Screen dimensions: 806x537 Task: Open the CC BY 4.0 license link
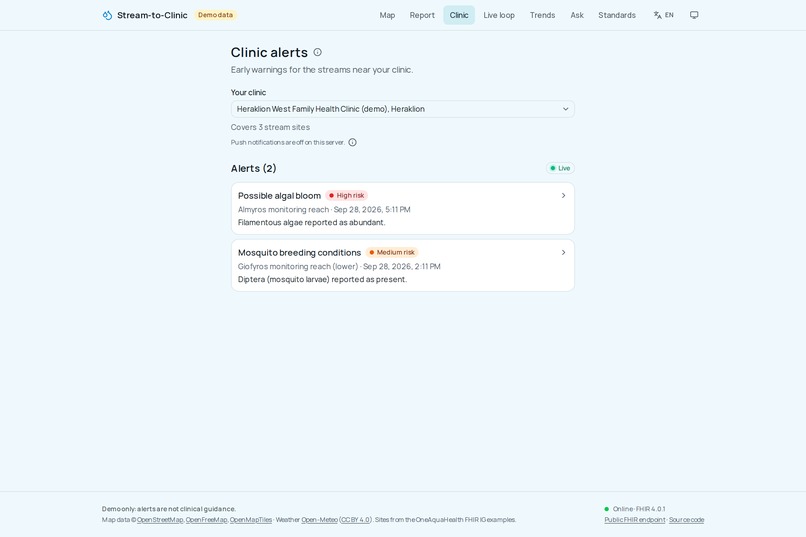[356, 520]
